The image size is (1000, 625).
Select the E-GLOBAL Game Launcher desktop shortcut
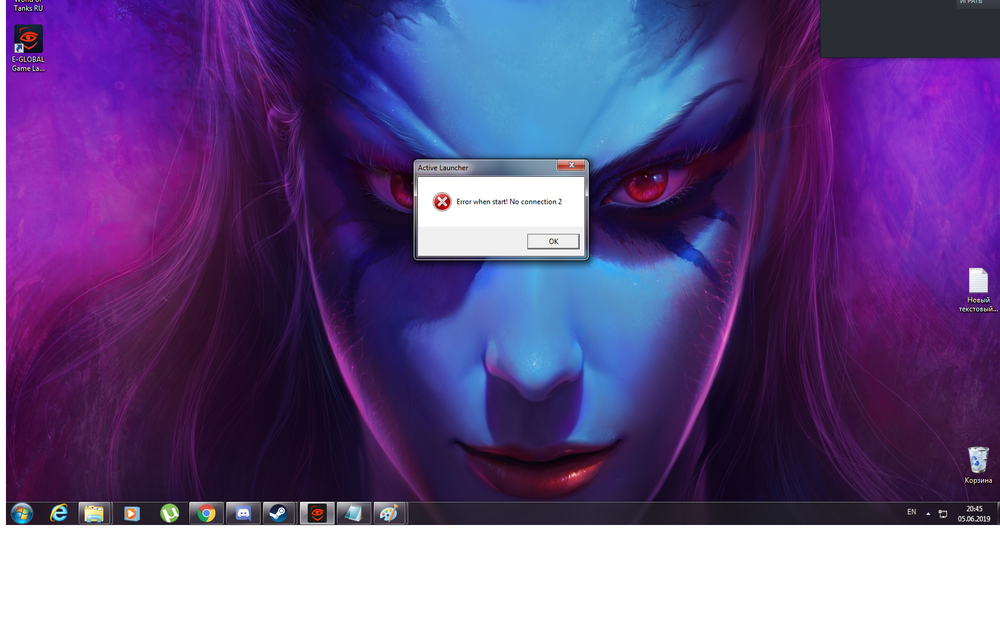click(28, 47)
